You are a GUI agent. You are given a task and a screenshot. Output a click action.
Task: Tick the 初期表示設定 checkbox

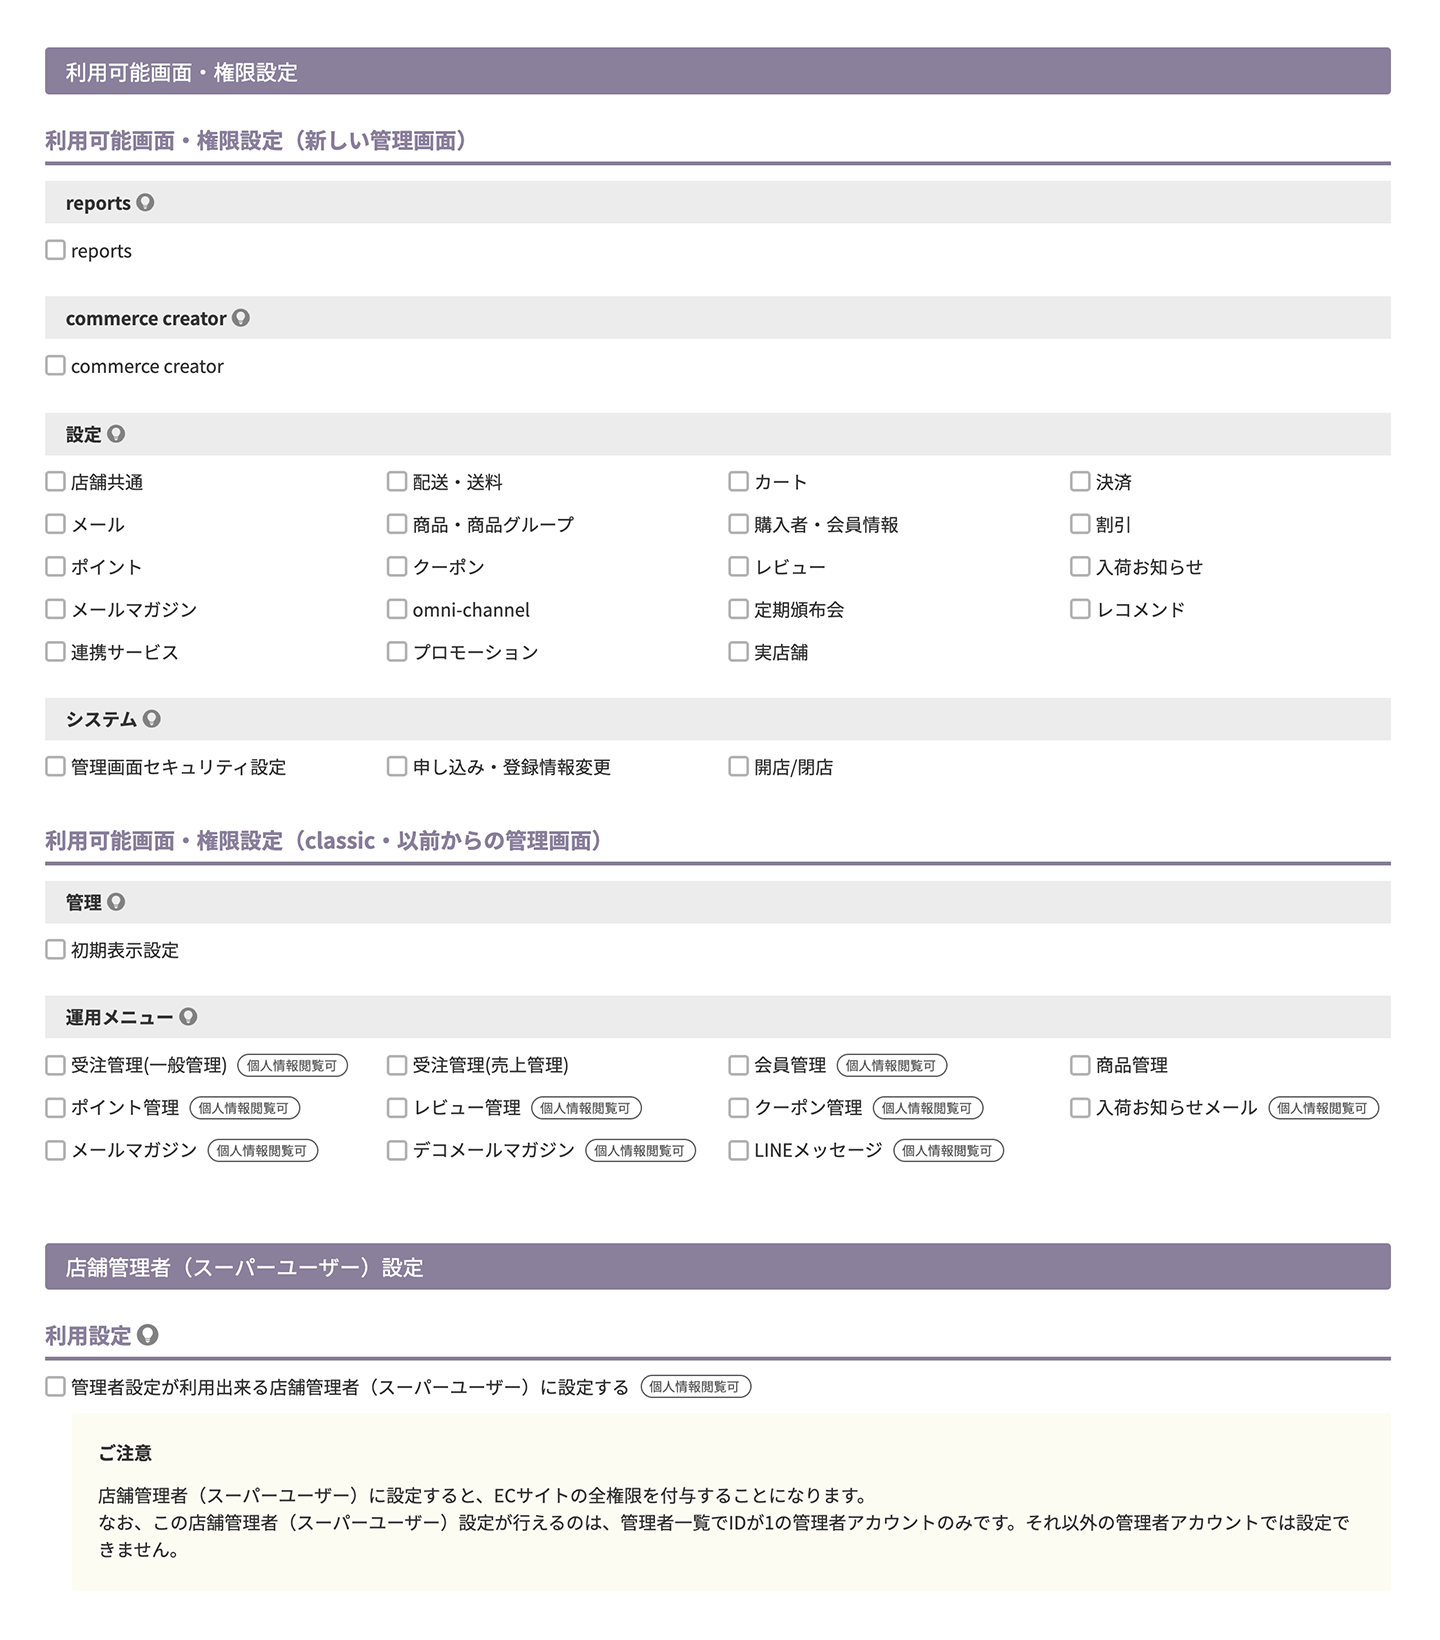point(56,950)
